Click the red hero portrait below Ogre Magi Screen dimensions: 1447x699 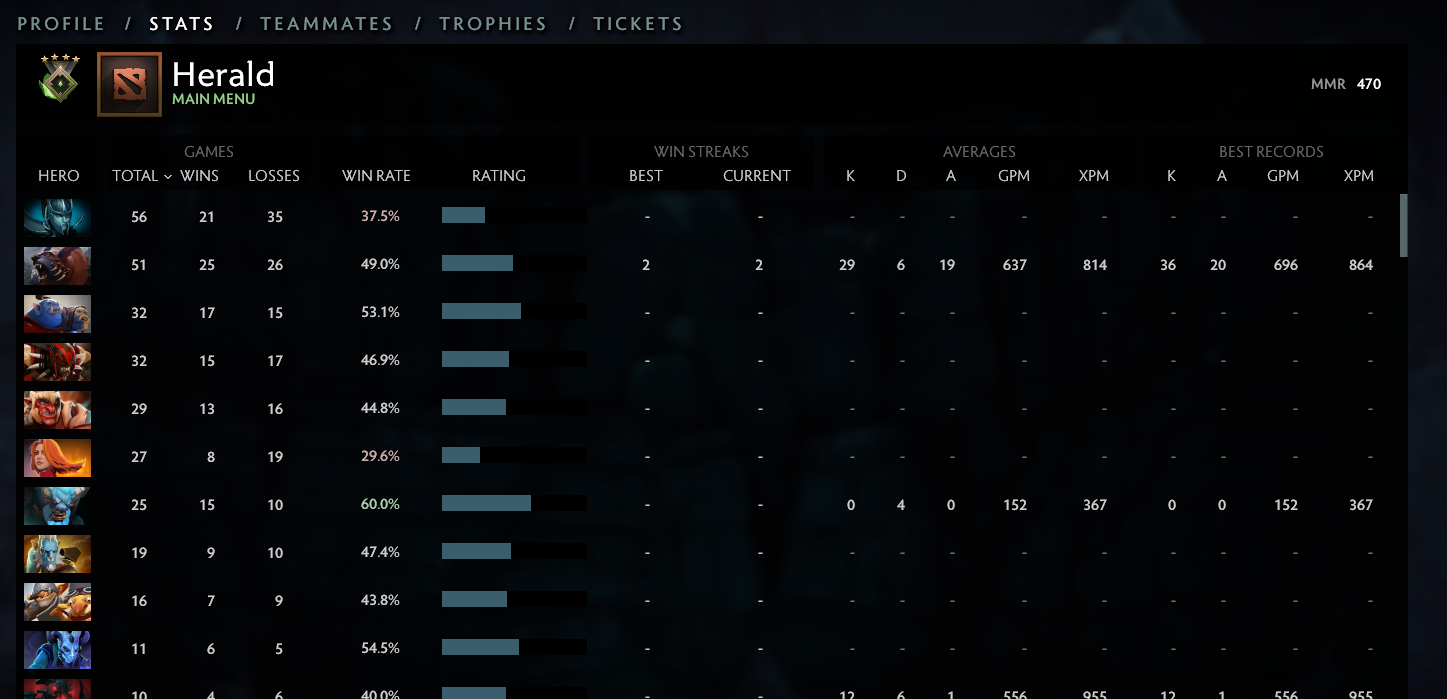[57, 361]
